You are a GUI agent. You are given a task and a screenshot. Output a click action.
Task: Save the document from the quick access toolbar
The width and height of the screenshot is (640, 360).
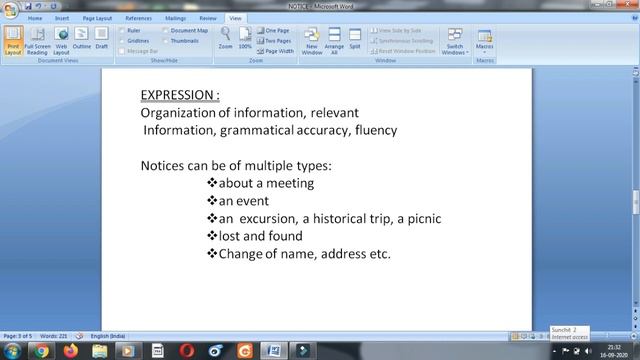click(x=28, y=6)
